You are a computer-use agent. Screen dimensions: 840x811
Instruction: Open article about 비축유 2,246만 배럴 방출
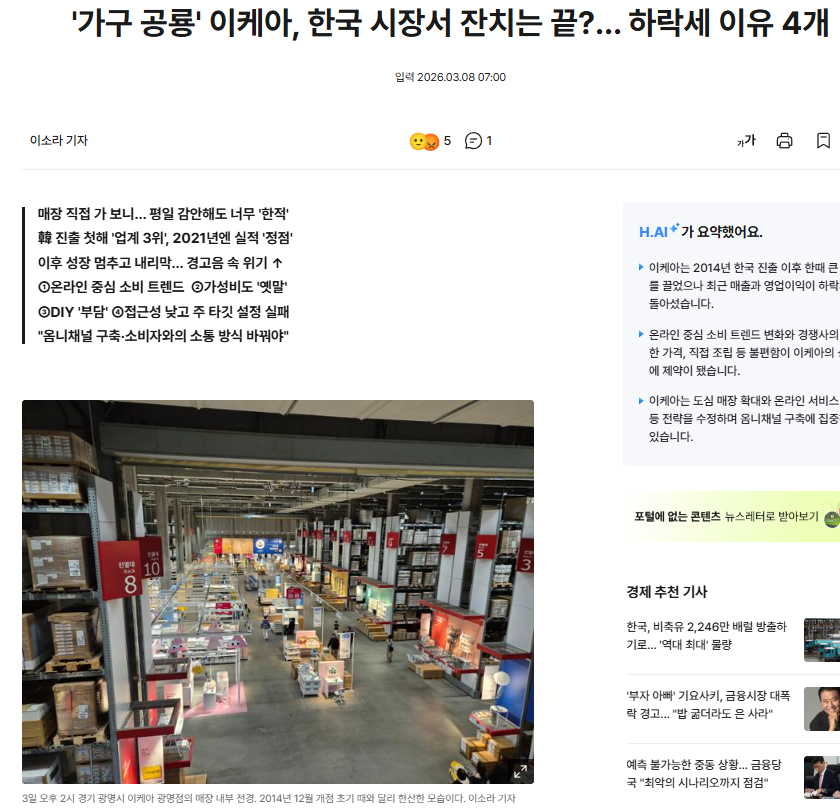tap(706, 635)
